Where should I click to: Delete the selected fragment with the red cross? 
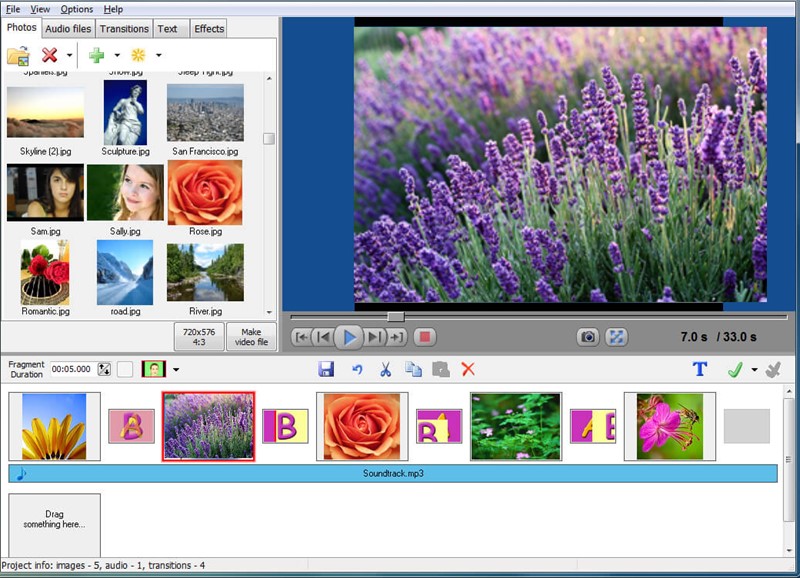[x=468, y=369]
